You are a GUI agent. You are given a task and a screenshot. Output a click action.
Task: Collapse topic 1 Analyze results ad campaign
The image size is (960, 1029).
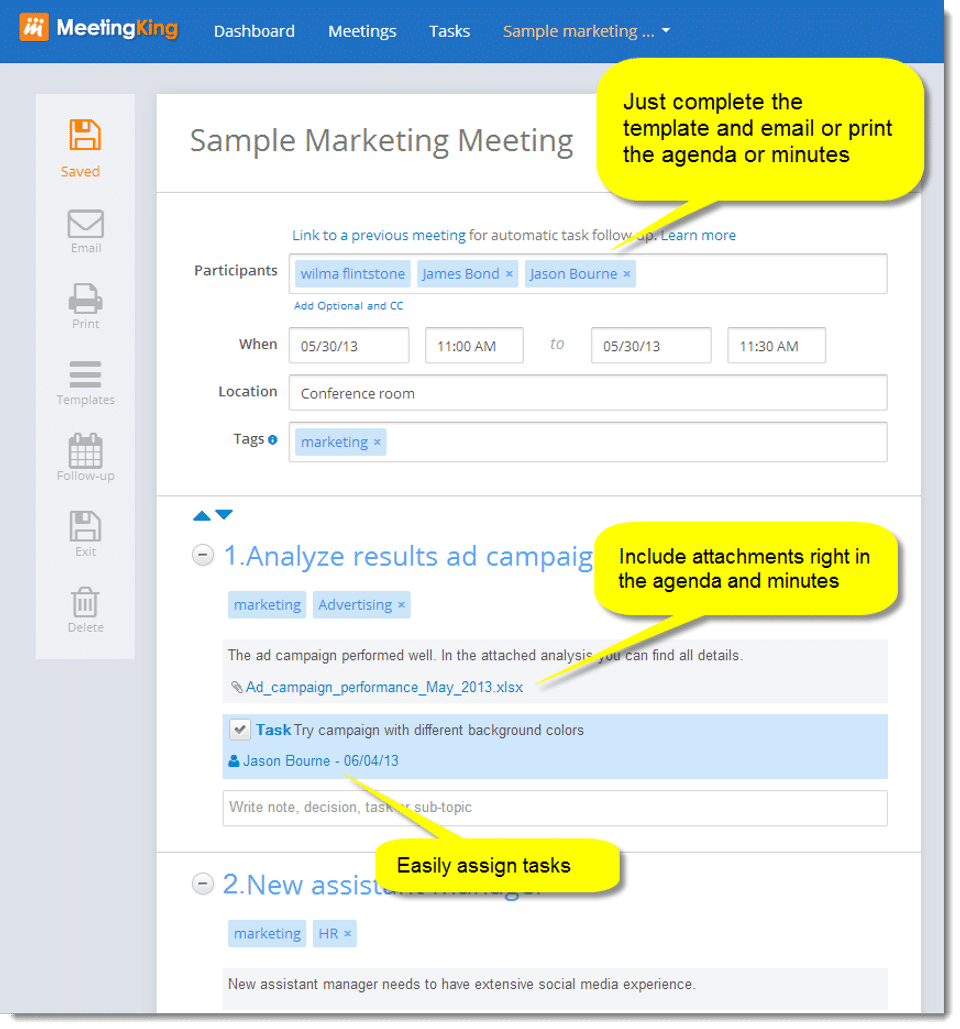(x=203, y=555)
